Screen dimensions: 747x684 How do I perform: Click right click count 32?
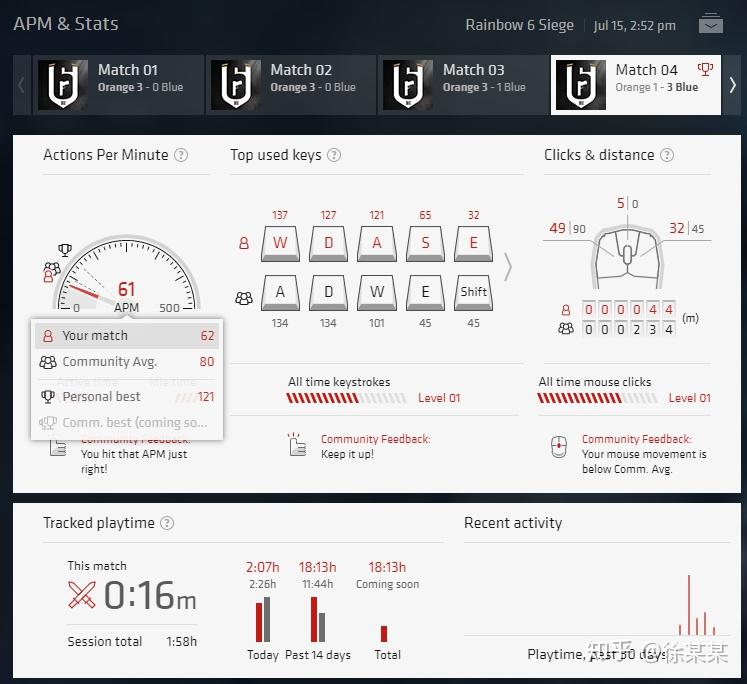(676, 228)
